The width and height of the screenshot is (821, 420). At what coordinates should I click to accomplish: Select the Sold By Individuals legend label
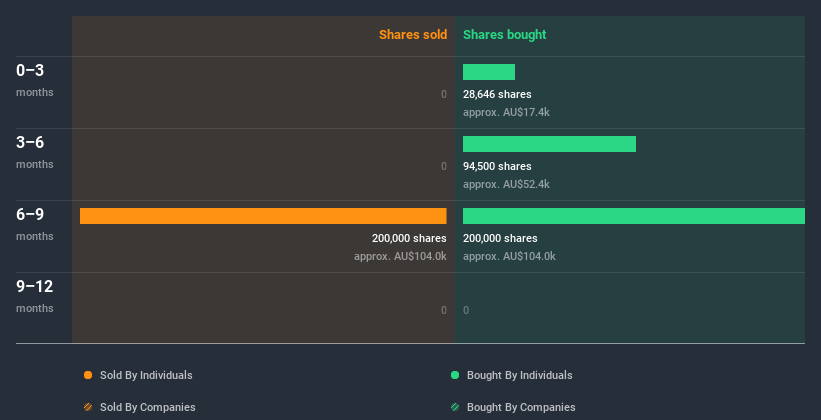(x=146, y=375)
